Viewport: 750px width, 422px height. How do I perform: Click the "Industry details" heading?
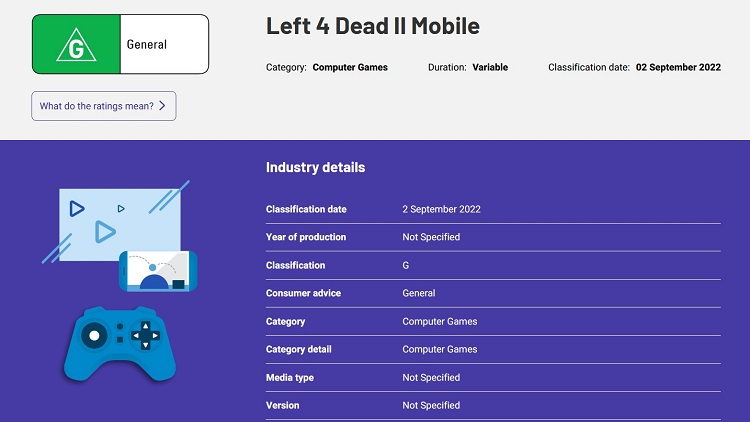(315, 167)
